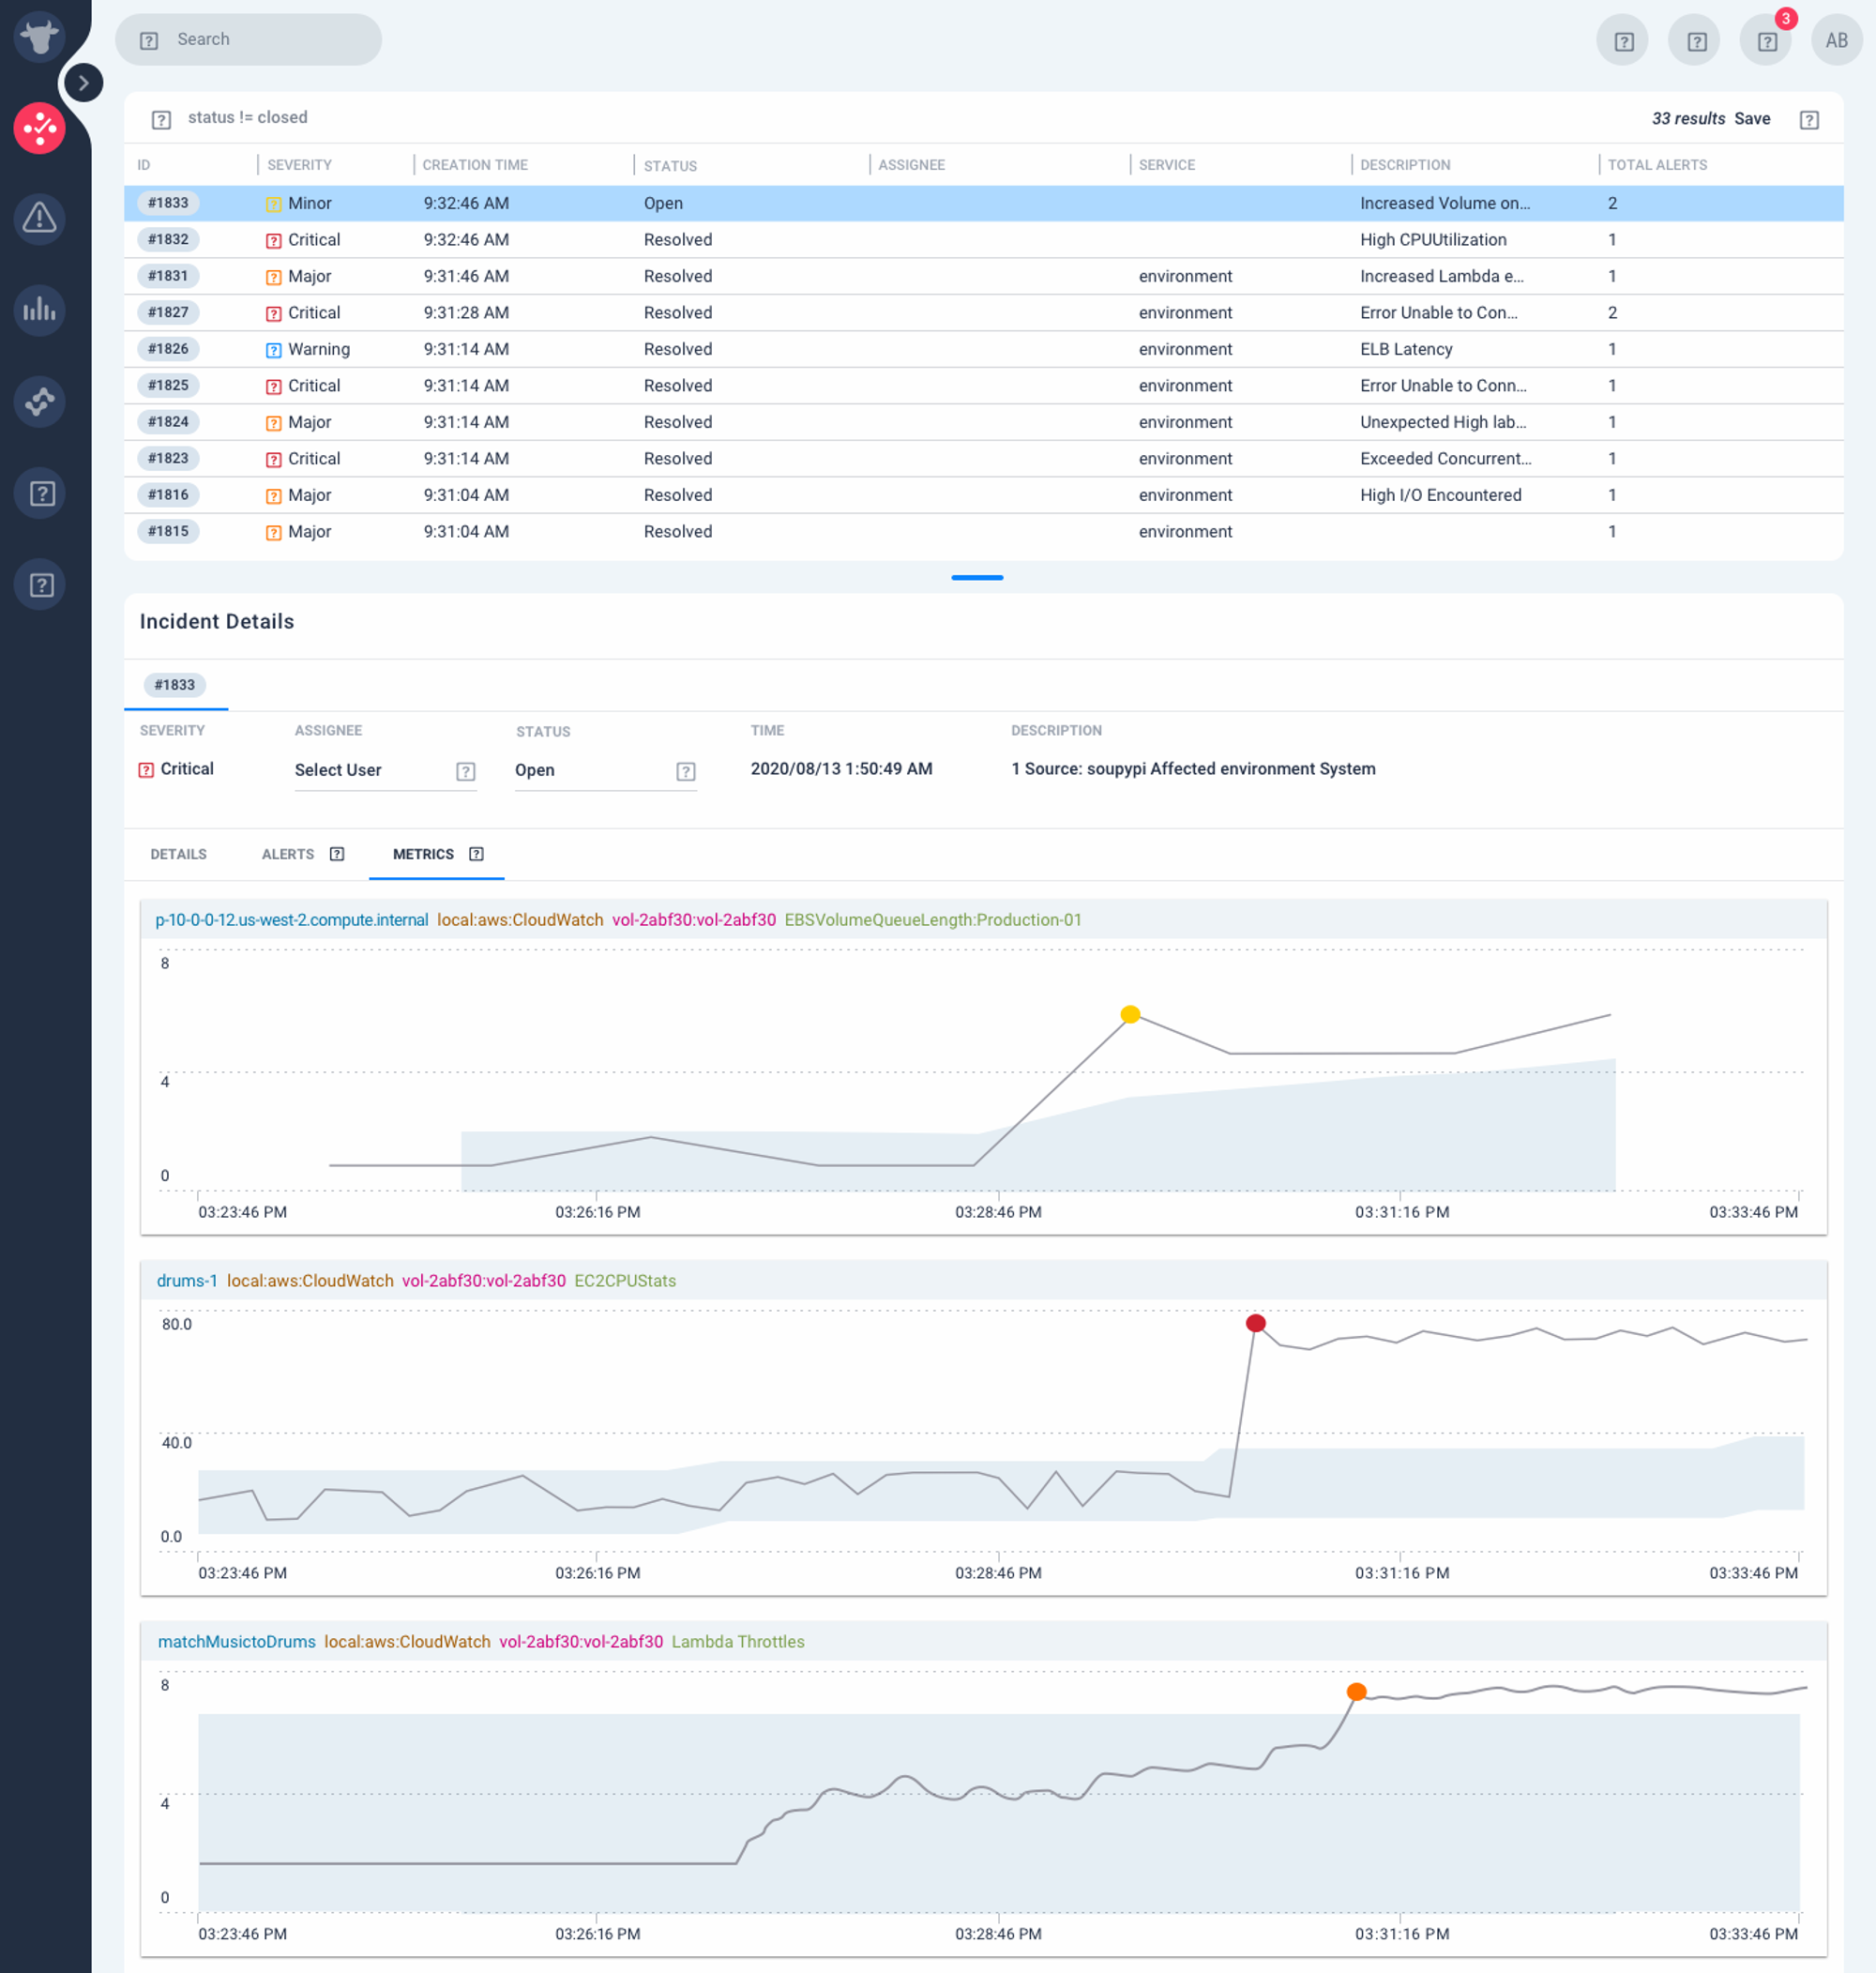The width and height of the screenshot is (1876, 1973).
Task: Click the icon beside METRICS tab label
Action: 476,854
